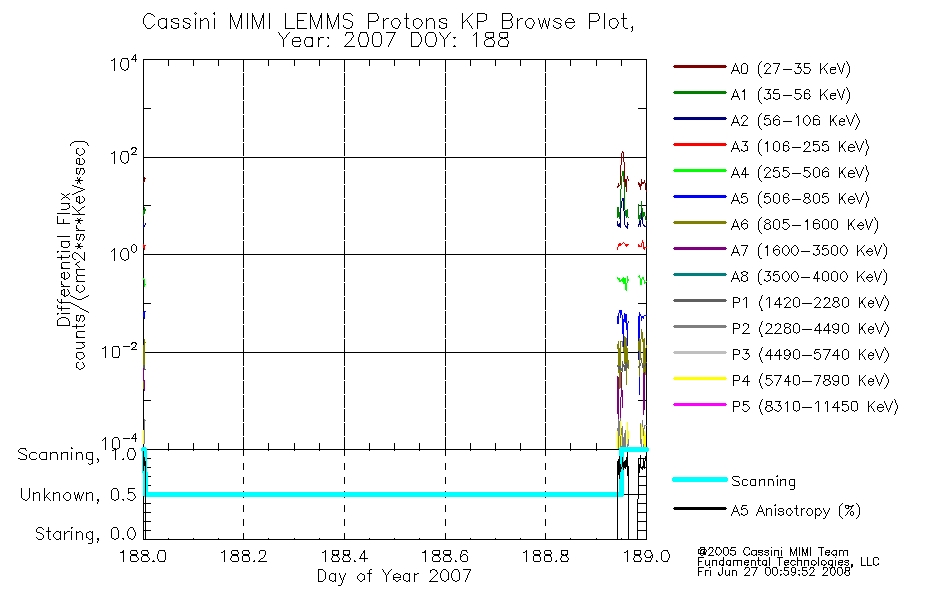Click the bright green A4 flux trace
This screenshot has height=600, width=950.
point(631,281)
